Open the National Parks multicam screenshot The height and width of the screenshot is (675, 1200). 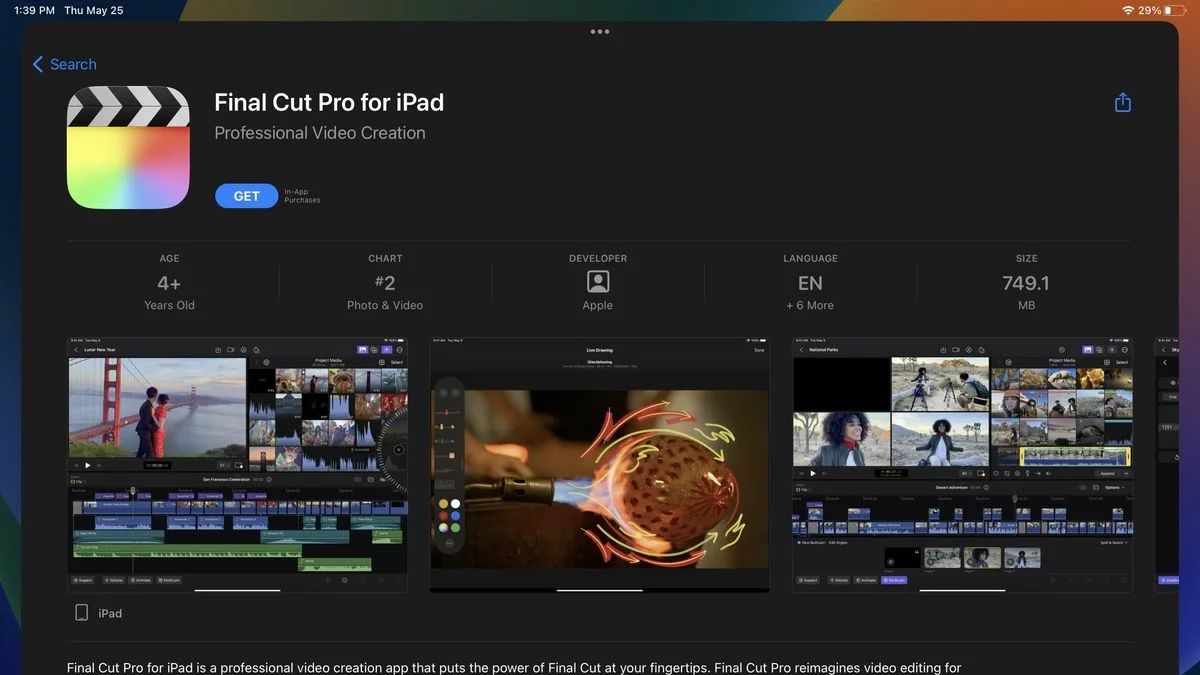tap(962, 465)
